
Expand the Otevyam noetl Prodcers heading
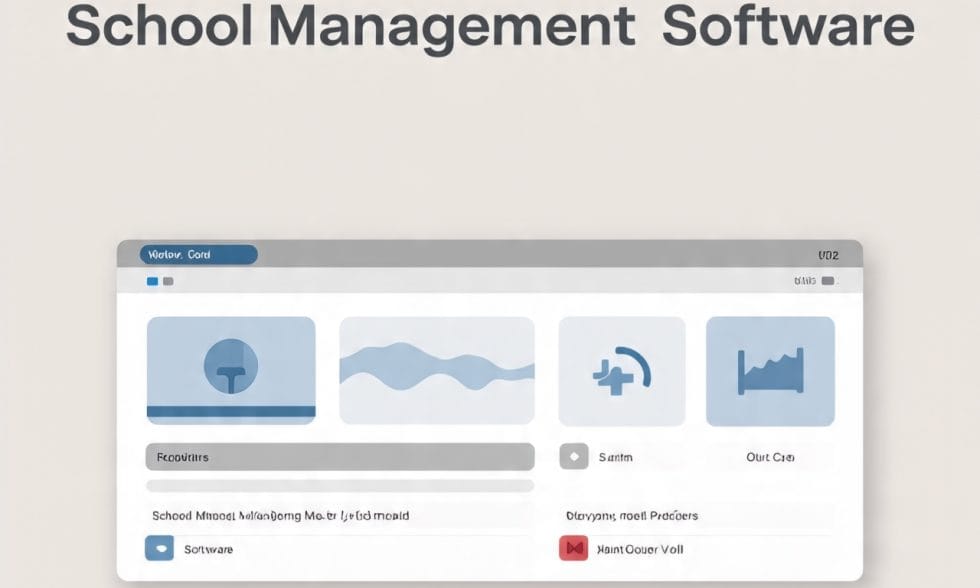click(632, 516)
